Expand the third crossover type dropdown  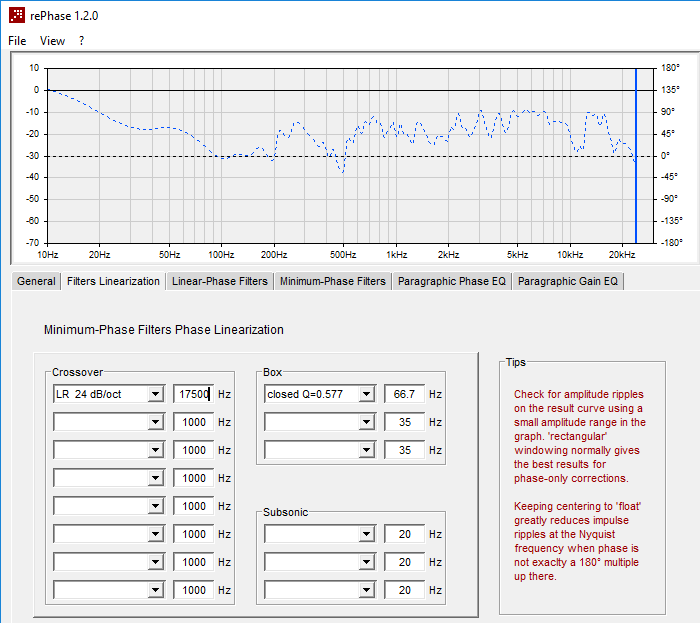(x=156, y=450)
